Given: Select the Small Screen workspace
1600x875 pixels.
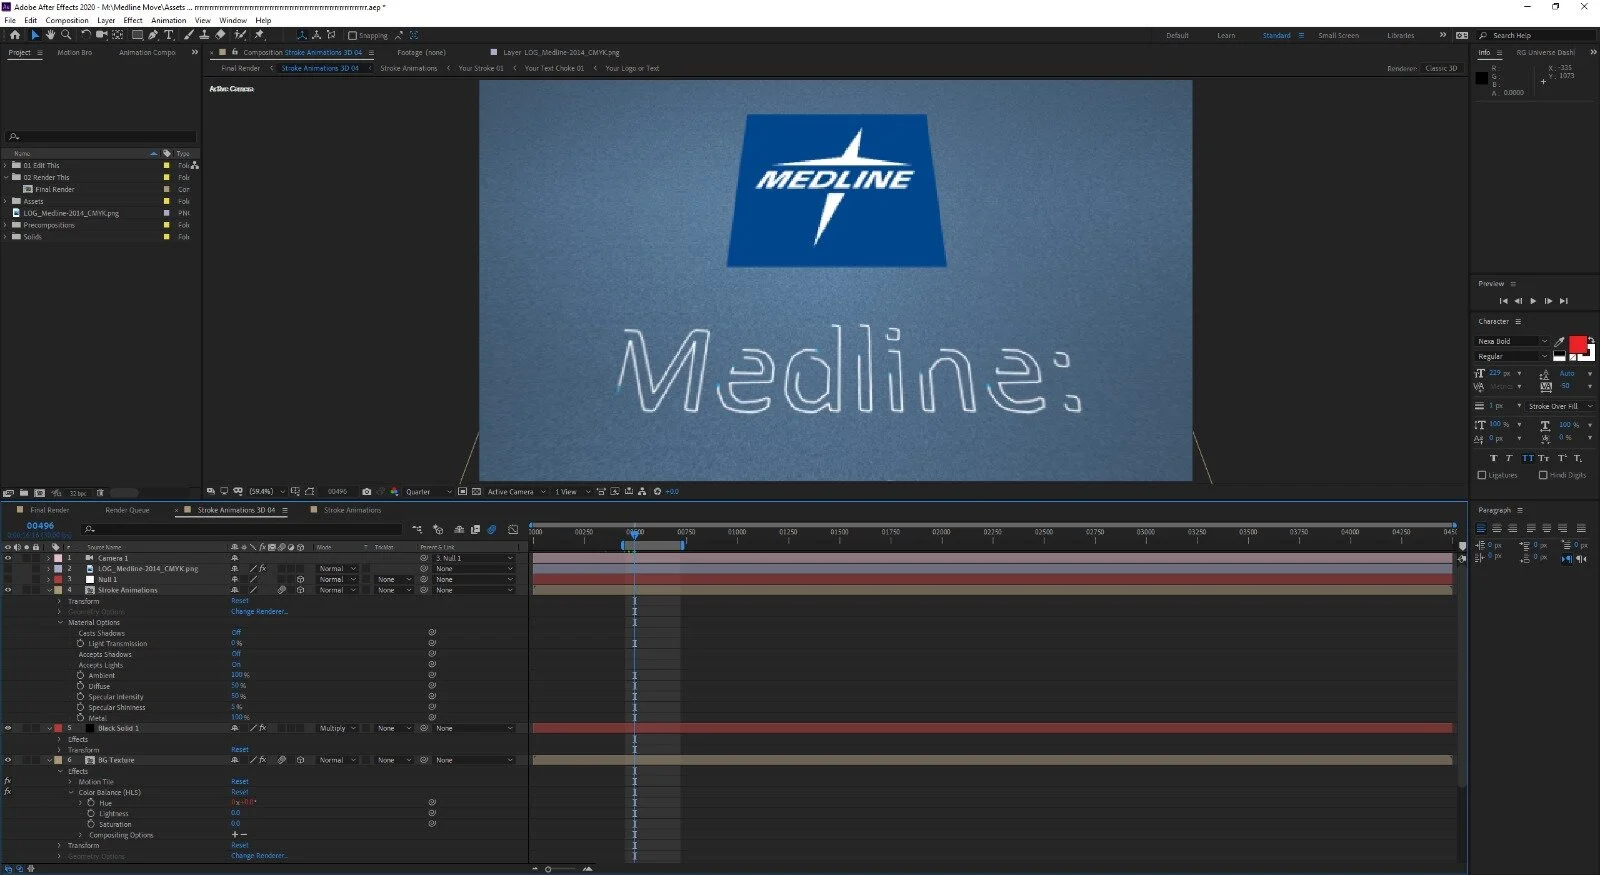Looking at the screenshot, I should (x=1338, y=35).
